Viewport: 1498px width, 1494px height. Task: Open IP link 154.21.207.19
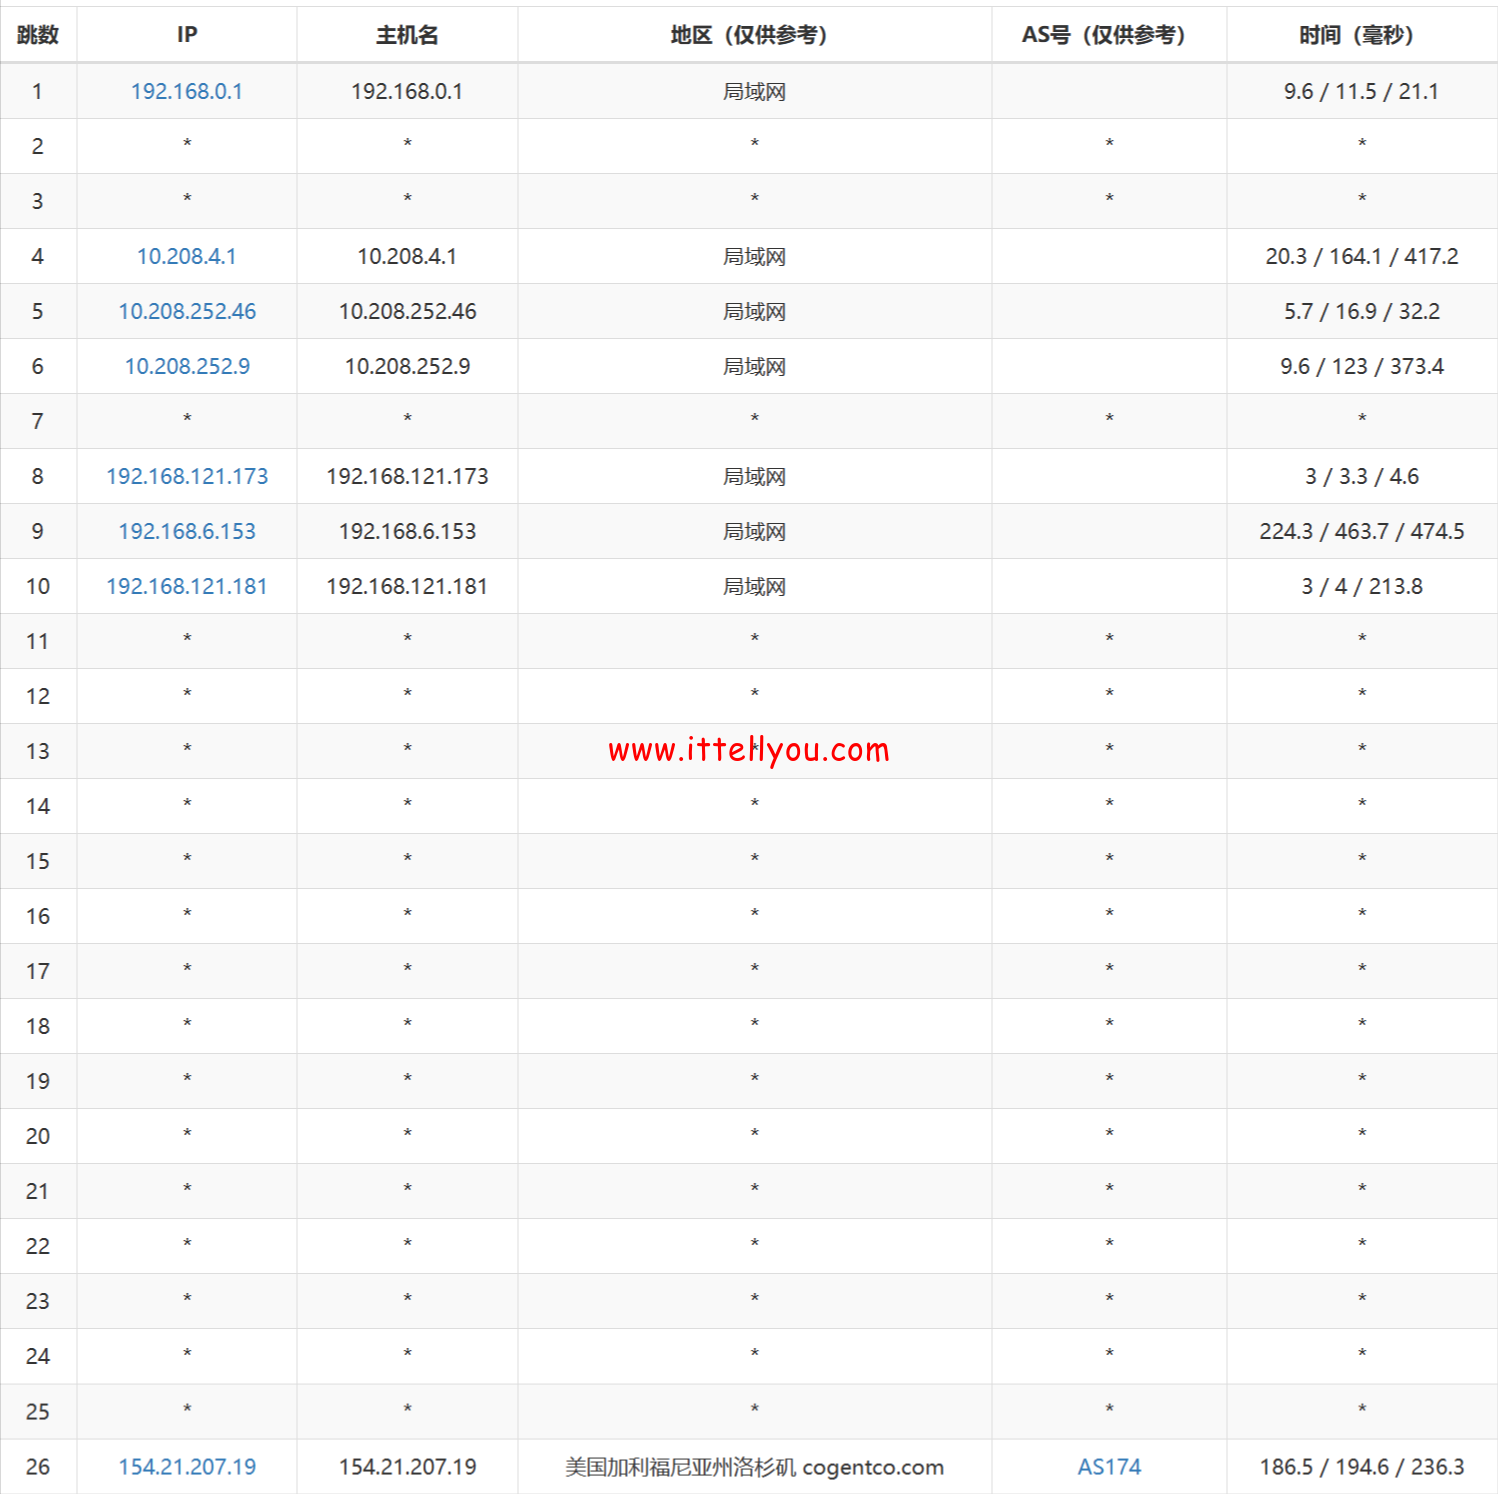(187, 1467)
